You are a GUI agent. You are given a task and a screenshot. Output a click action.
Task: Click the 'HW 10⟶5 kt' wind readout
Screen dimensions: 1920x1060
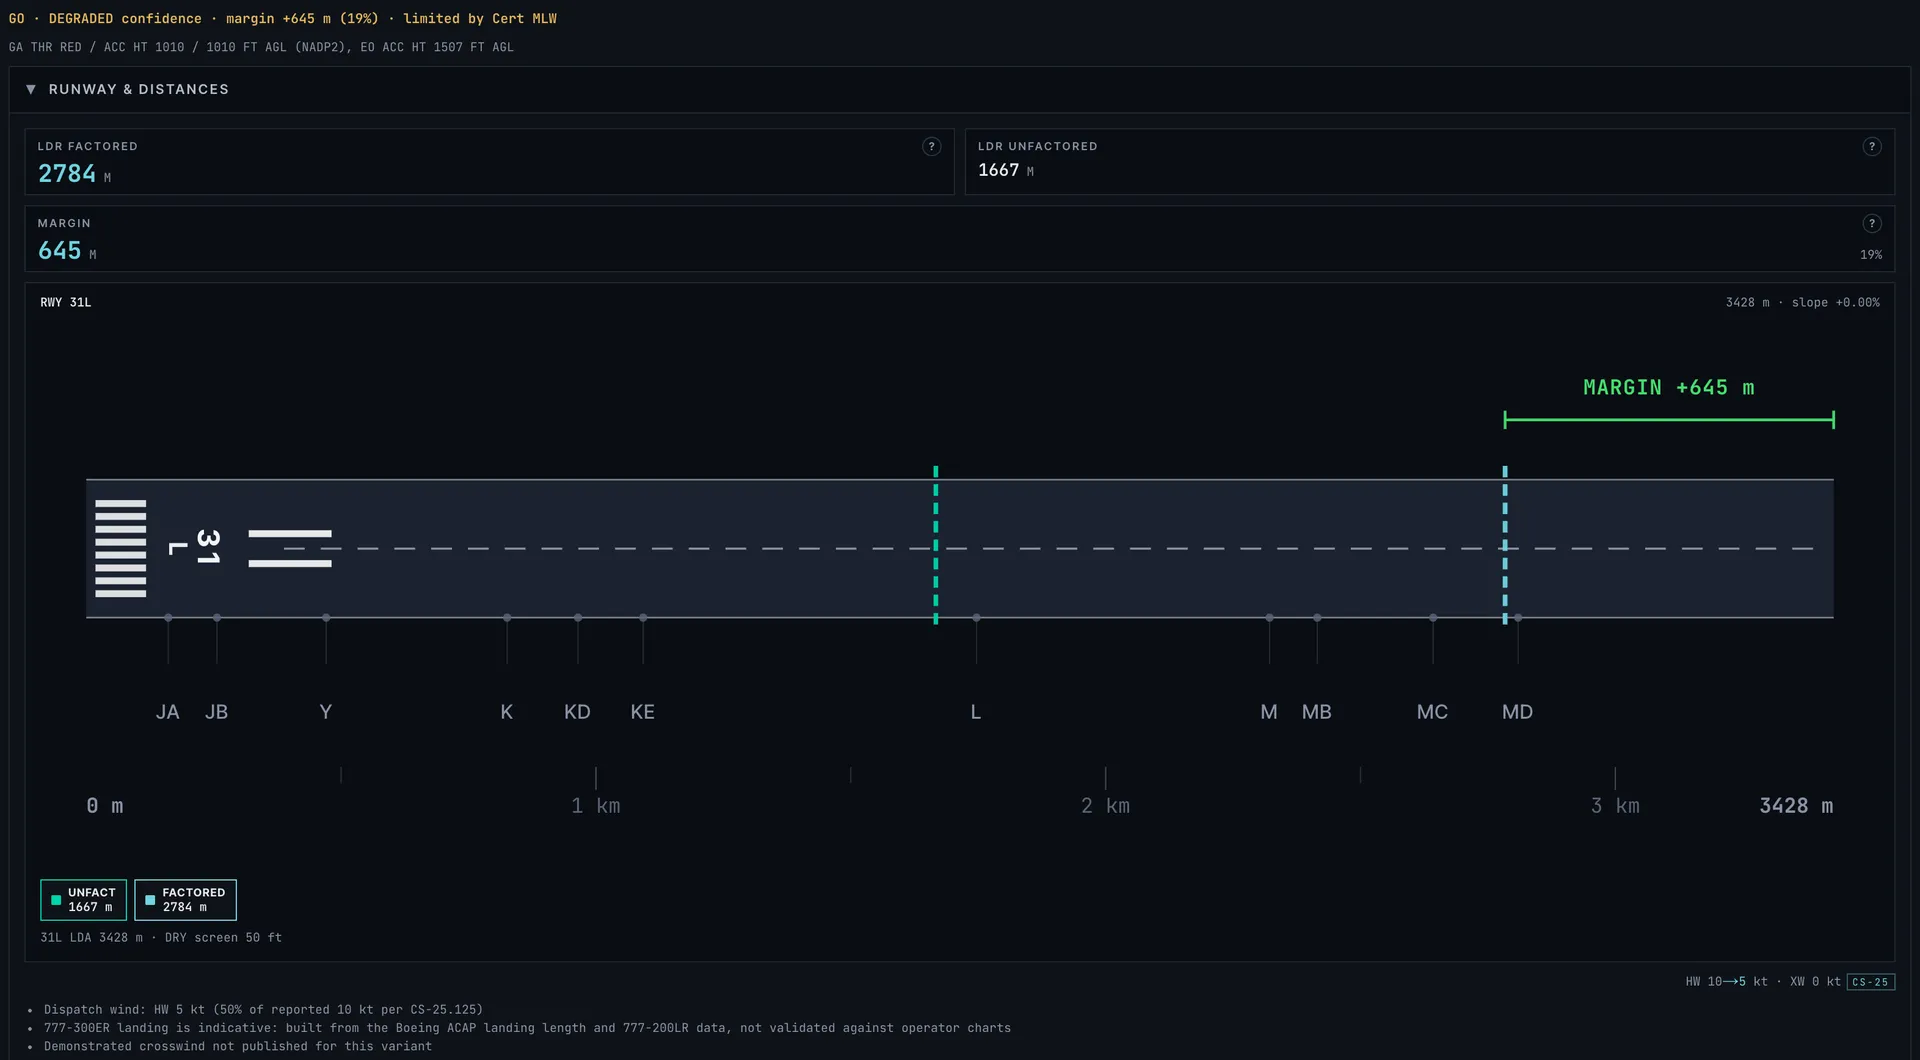pos(1726,982)
